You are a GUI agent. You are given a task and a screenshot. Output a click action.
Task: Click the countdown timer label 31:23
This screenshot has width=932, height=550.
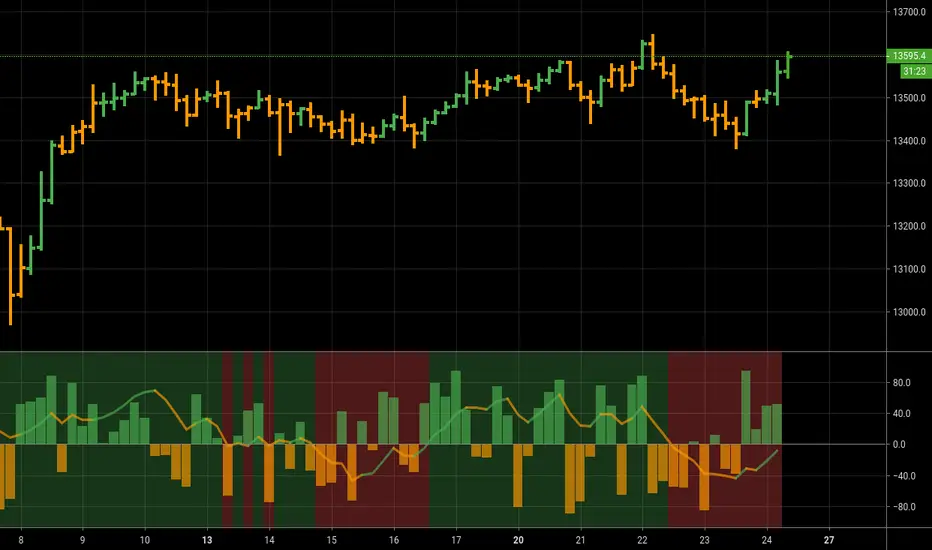[914, 71]
